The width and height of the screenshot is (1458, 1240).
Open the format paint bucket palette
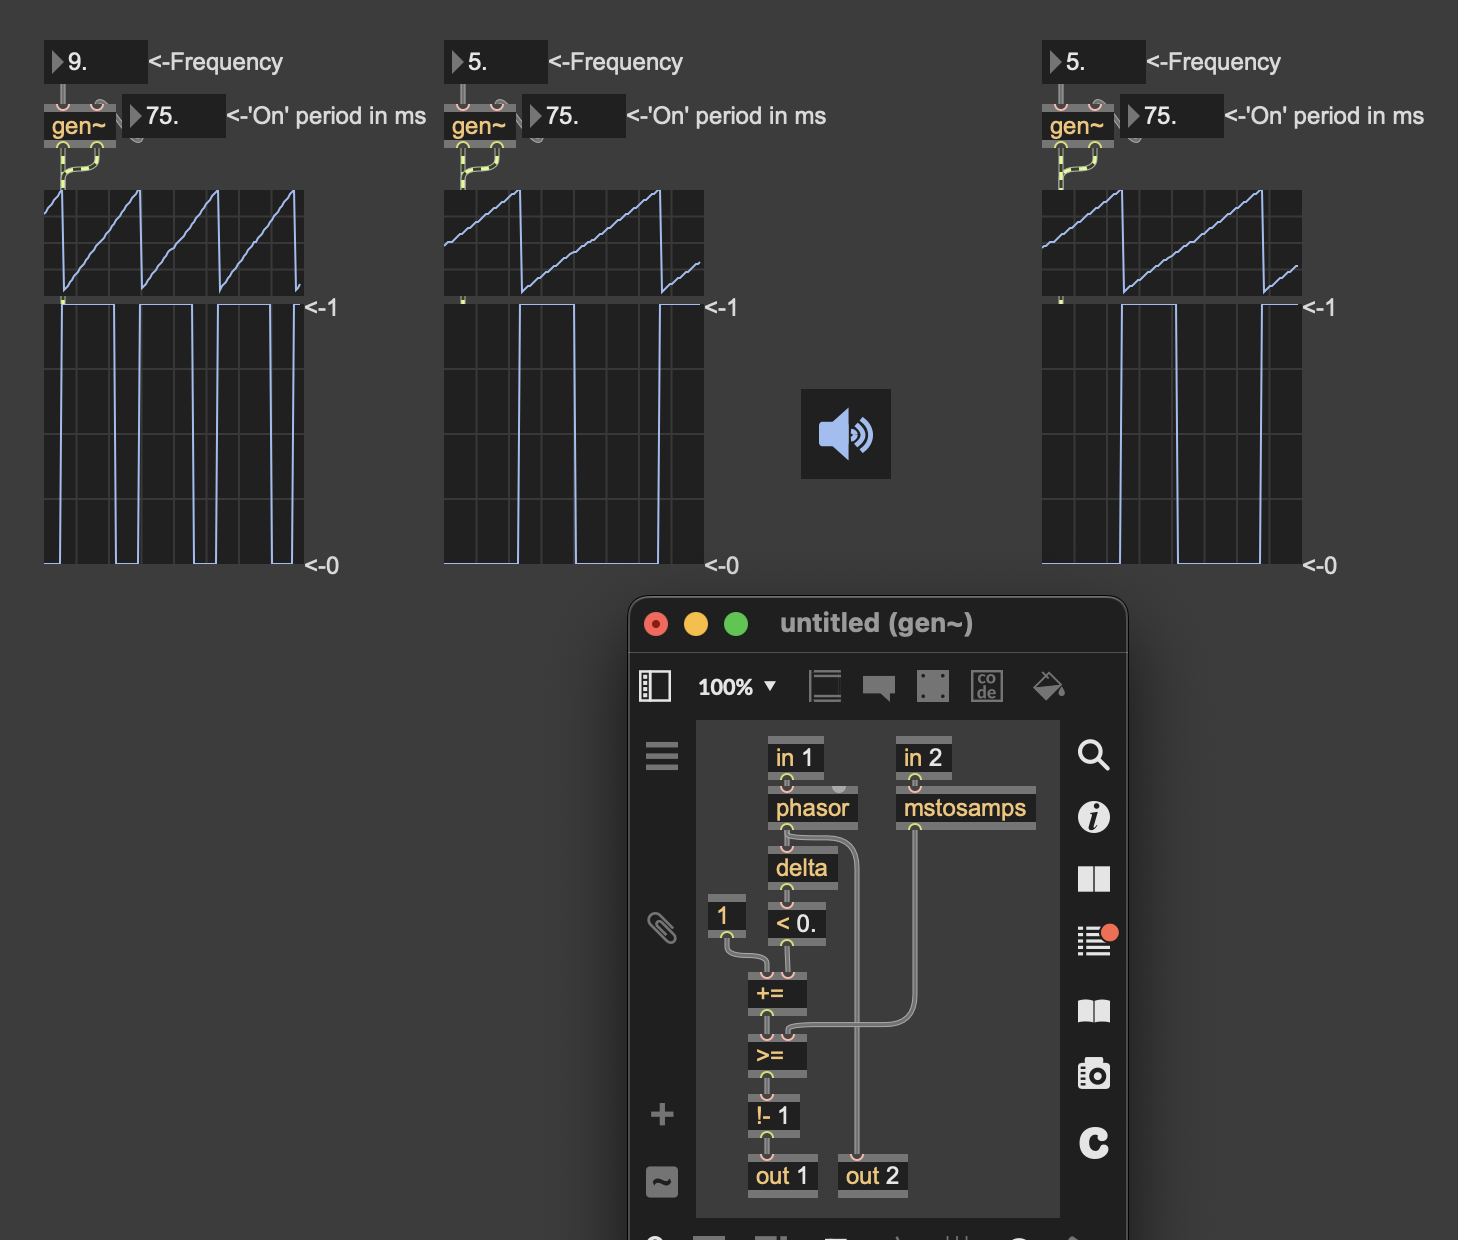click(1048, 686)
